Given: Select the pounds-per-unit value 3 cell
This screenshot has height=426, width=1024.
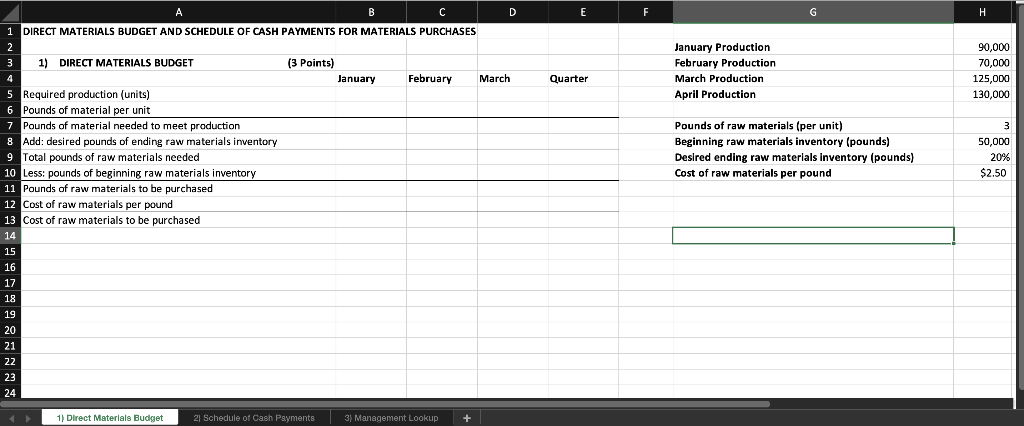Looking at the screenshot, I should pyautogui.click(x=984, y=125).
